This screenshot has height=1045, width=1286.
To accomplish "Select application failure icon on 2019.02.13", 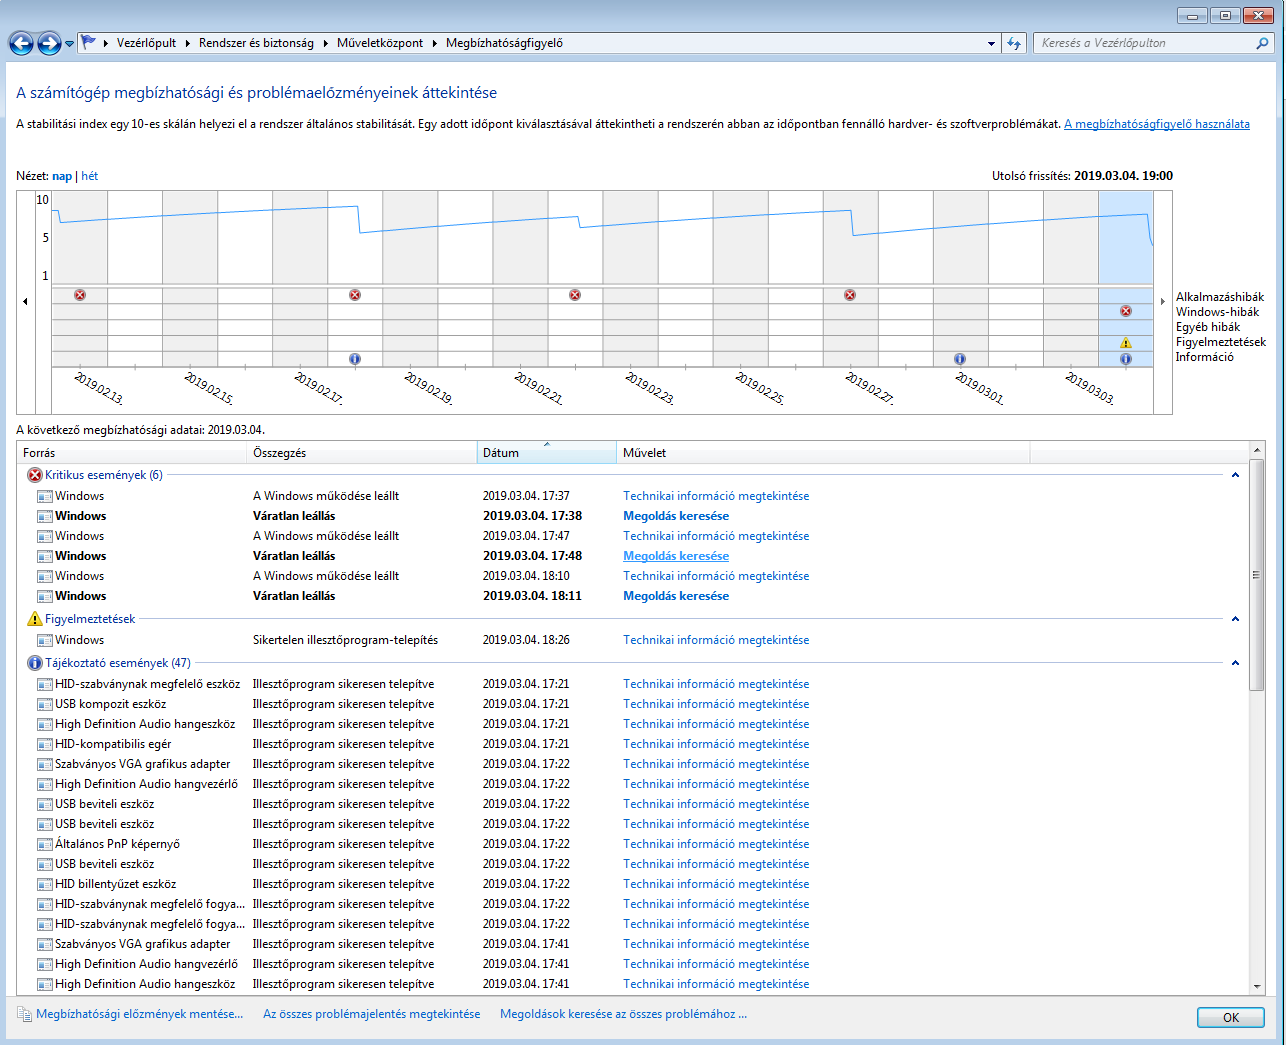I will click(x=80, y=295).
